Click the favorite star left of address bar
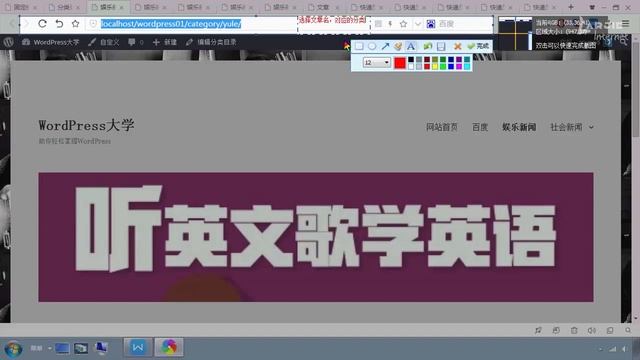 76,24
